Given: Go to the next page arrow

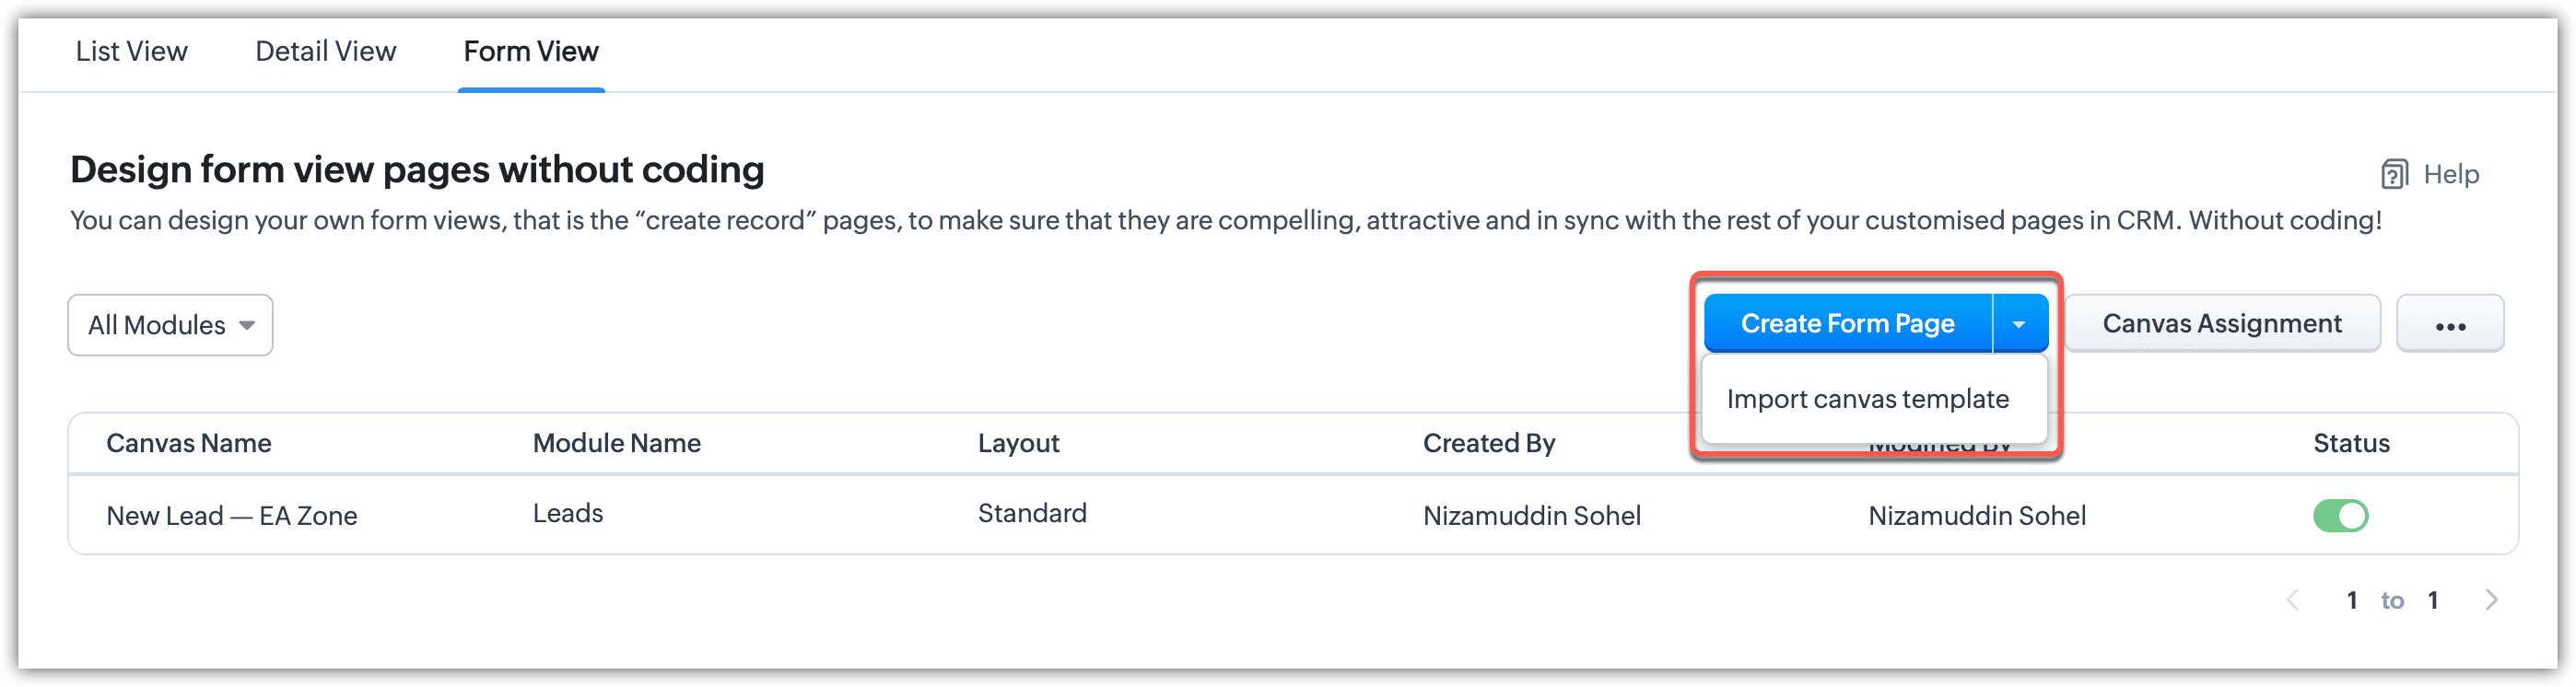Looking at the screenshot, I should [2490, 600].
